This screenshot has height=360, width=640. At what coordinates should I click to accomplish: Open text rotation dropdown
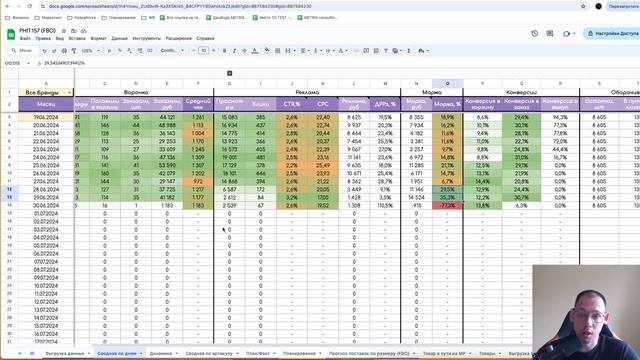pos(343,51)
